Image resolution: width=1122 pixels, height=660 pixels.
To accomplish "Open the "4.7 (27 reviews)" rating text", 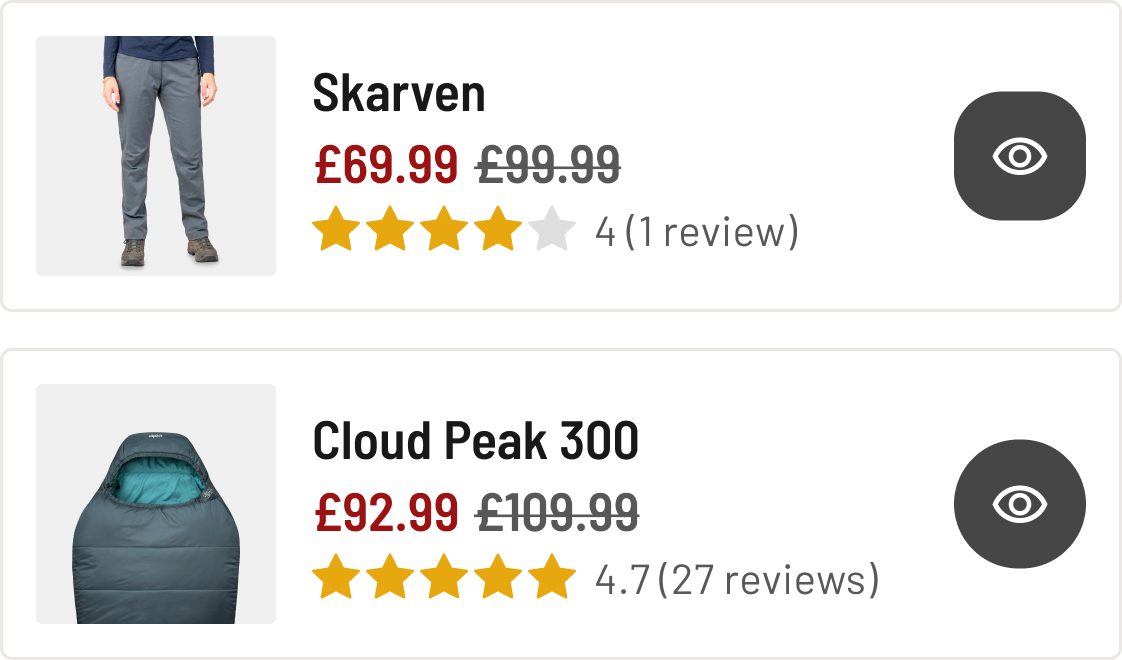I will click(x=737, y=580).
